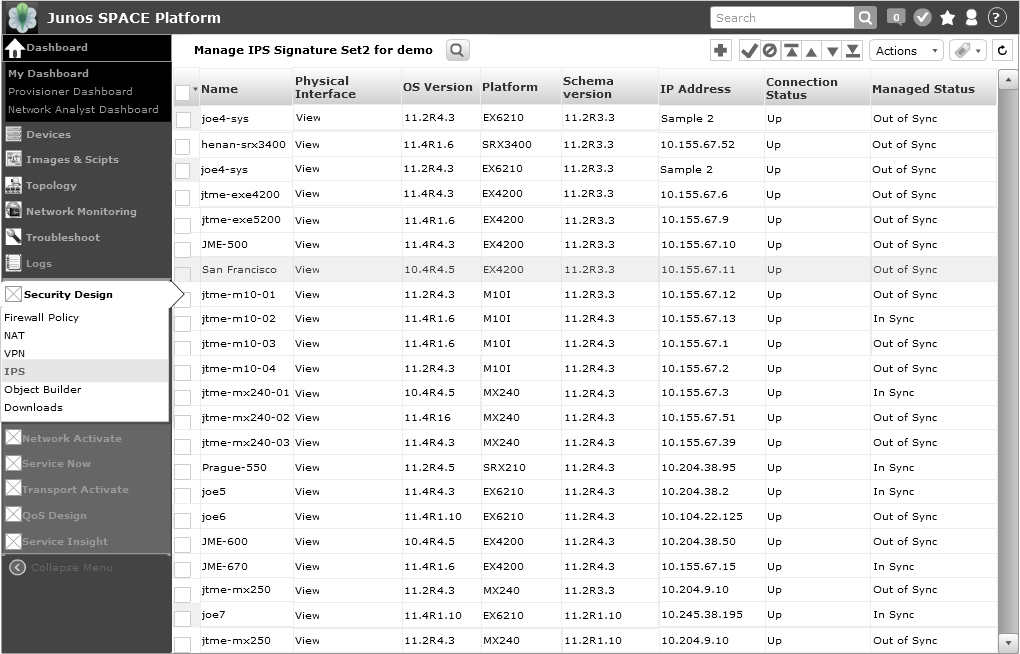1020x654 pixels.
Task: Click the disable circle-slash icon
Action: (770, 50)
